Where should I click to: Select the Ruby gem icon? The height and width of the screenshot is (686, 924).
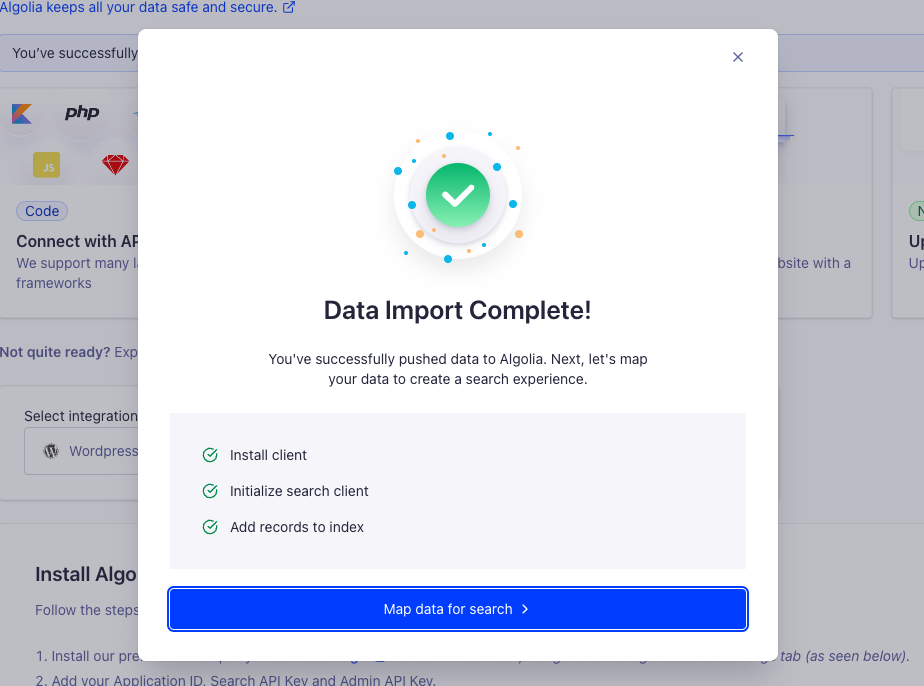pos(115,164)
